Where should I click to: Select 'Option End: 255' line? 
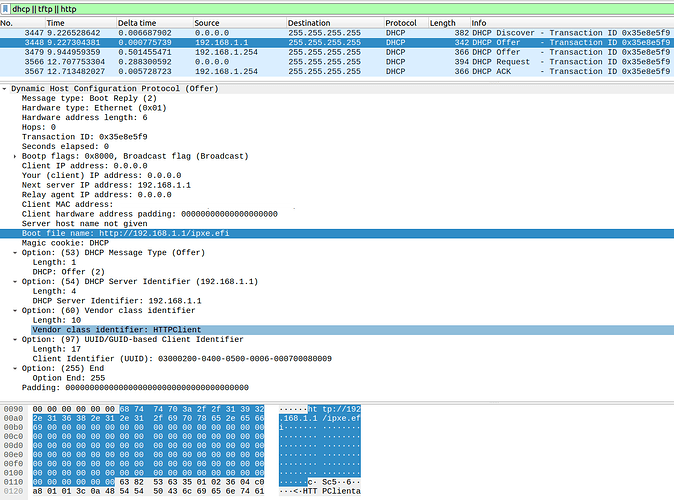tap(69, 378)
